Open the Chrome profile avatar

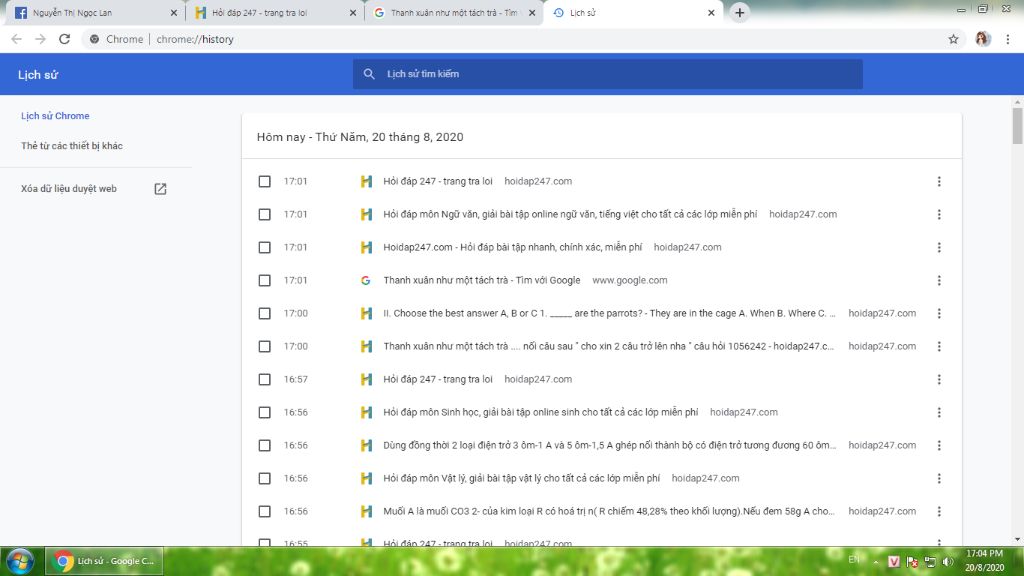[x=983, y=39]
